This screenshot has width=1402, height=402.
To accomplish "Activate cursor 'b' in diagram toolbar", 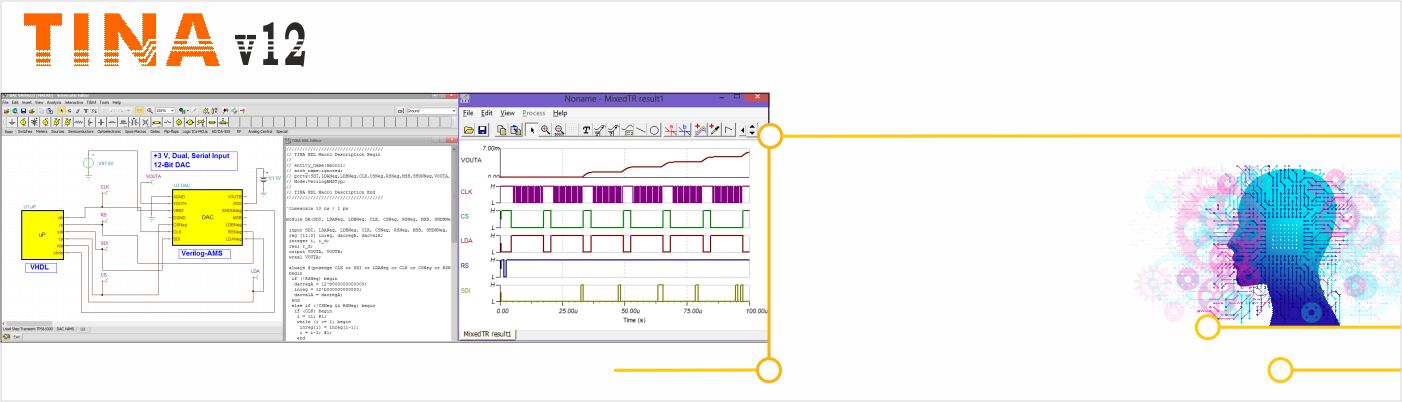I will [686, 130].
